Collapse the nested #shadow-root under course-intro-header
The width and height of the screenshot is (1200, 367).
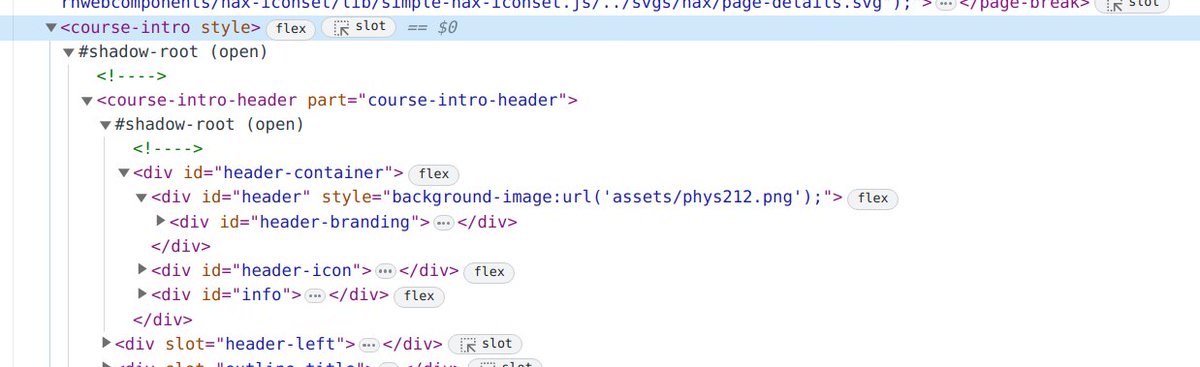[105, 125]
